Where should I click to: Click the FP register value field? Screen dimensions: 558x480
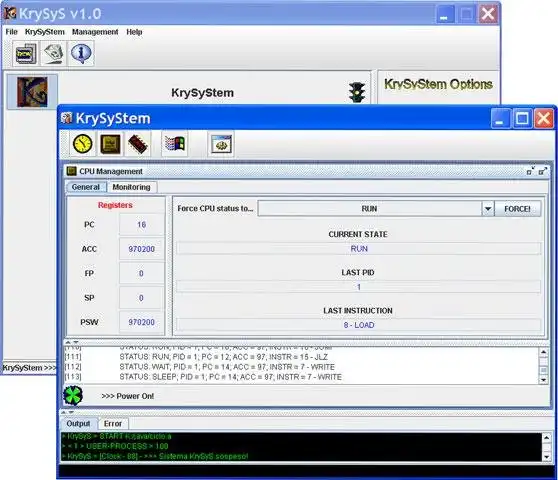pyautogui.click(x=142, y=273)
